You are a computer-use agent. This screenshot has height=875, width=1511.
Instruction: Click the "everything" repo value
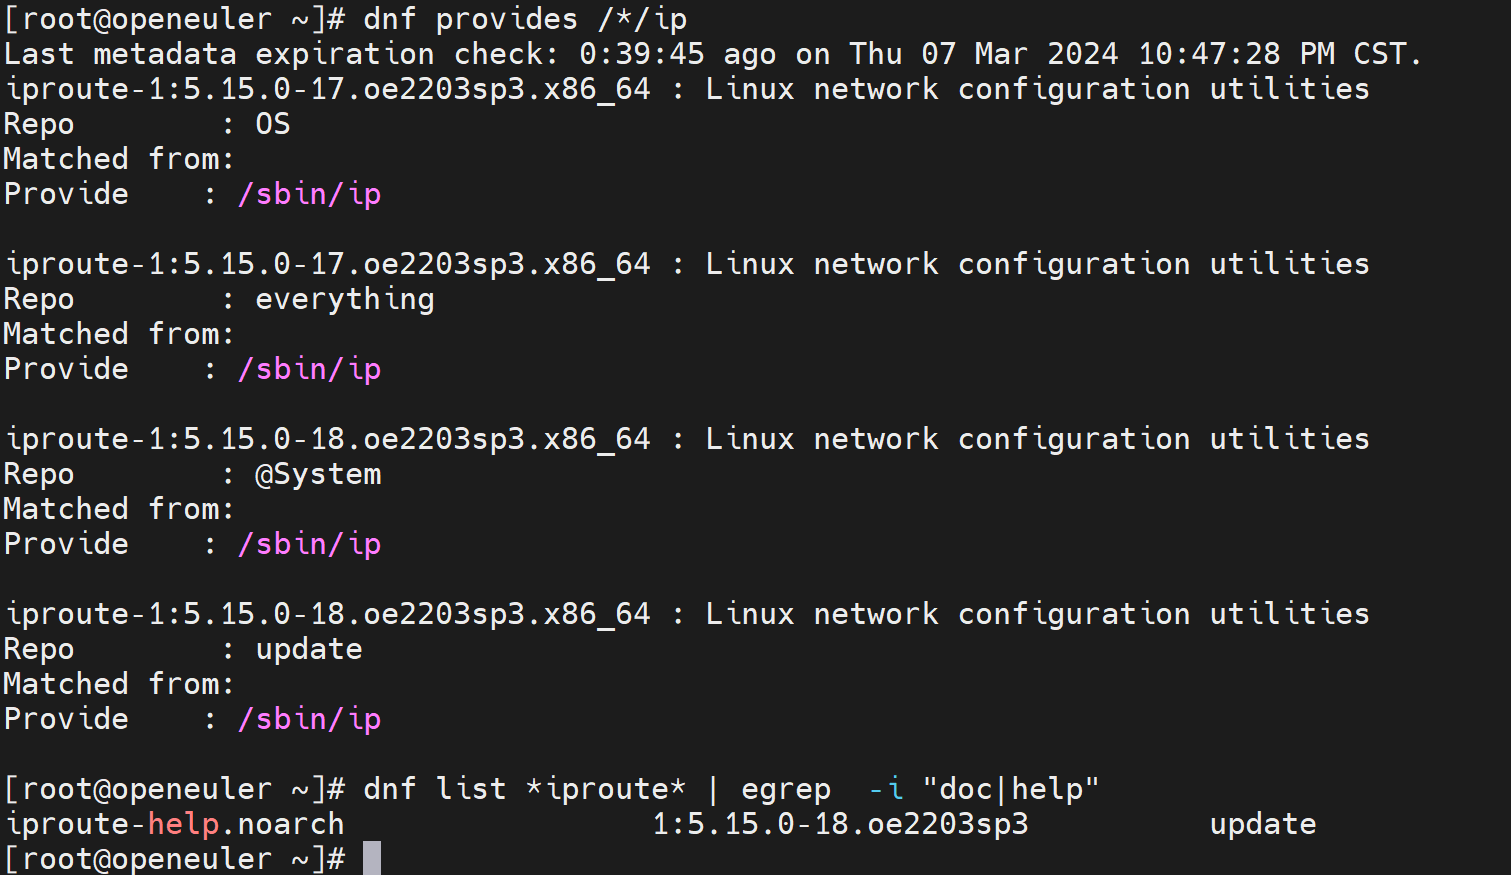[x=345, y=299]
